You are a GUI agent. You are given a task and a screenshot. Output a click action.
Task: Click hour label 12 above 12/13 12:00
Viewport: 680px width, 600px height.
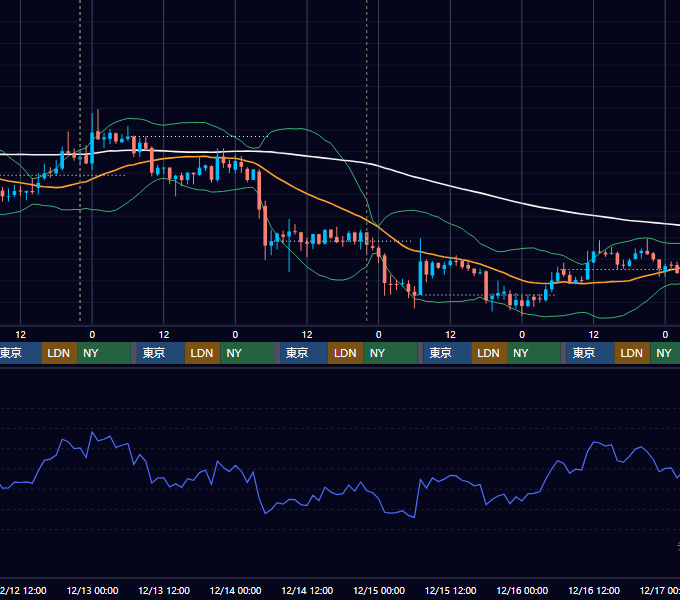coord(164,335)
